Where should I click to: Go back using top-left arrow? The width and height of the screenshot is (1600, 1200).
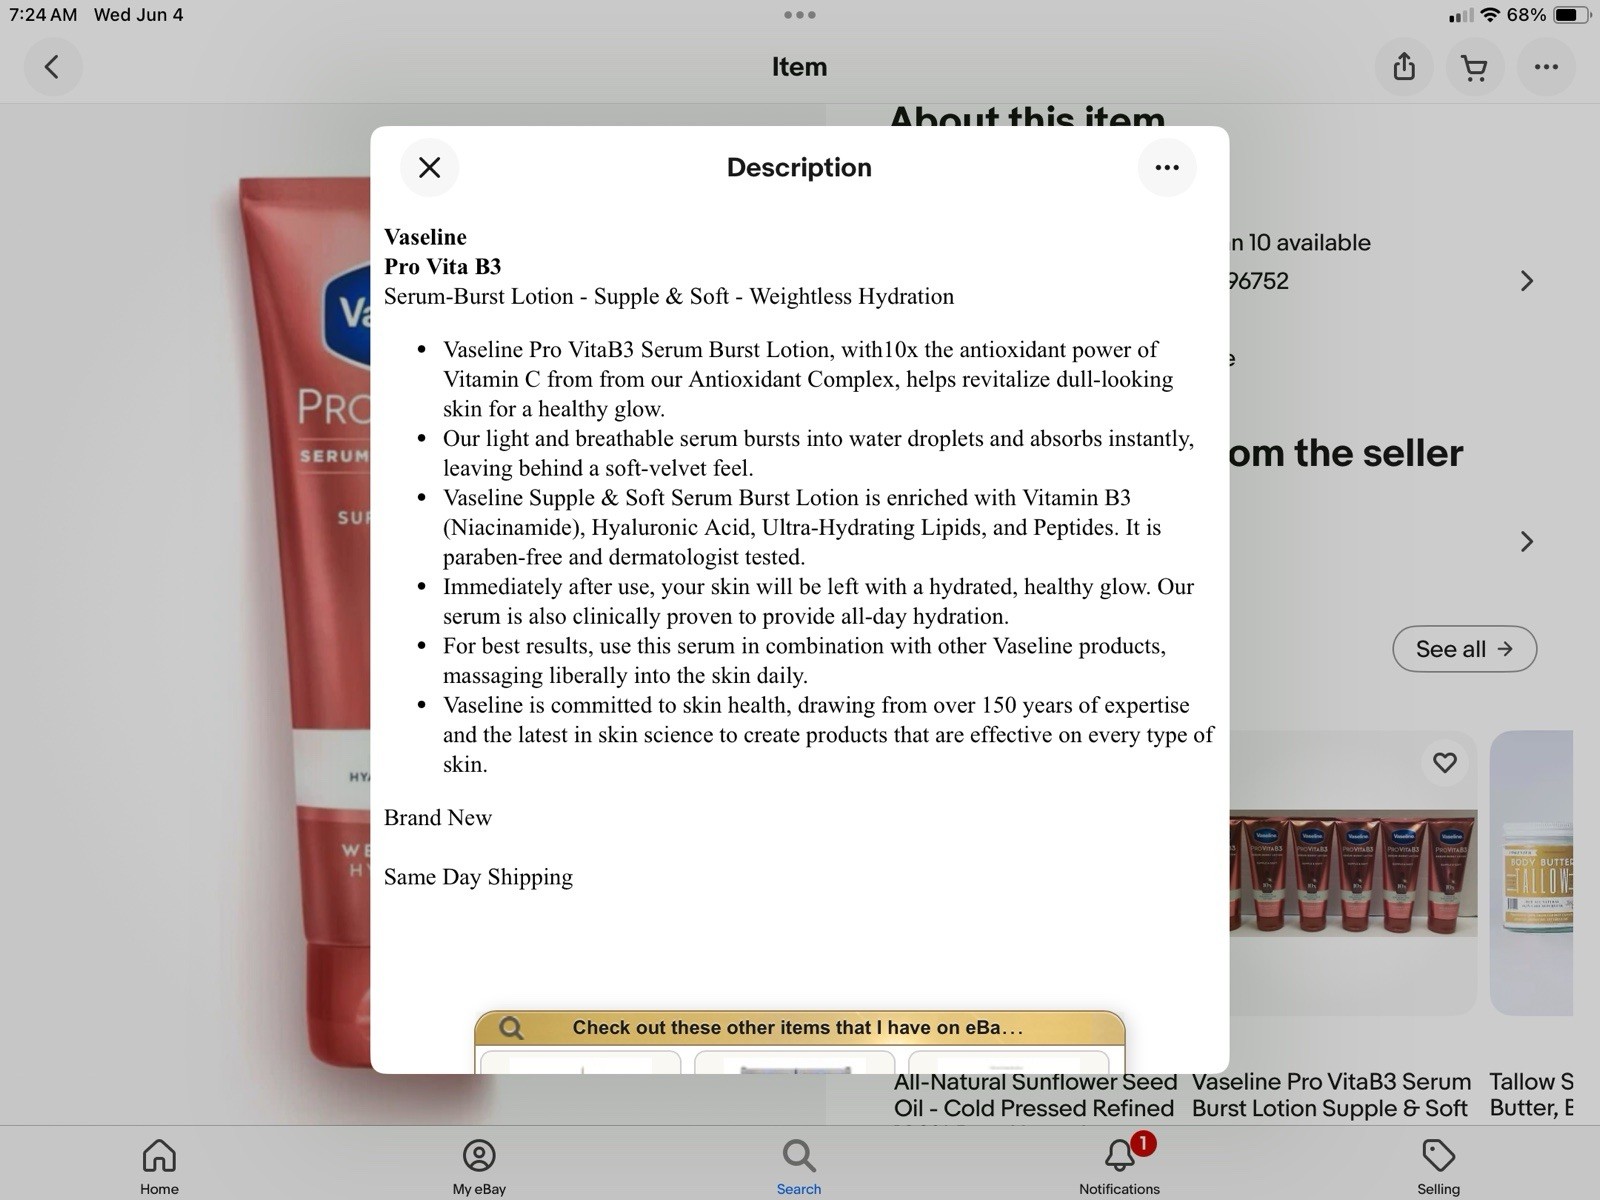(x=52, y=67)
